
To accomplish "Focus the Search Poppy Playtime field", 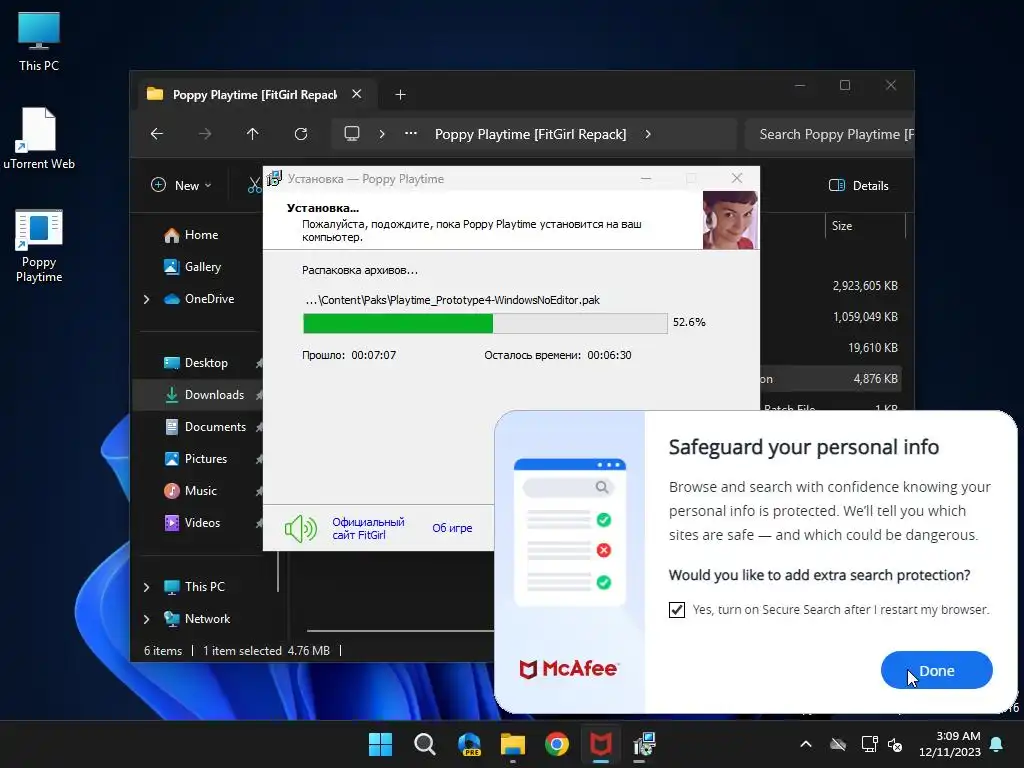I will (829, 134).
